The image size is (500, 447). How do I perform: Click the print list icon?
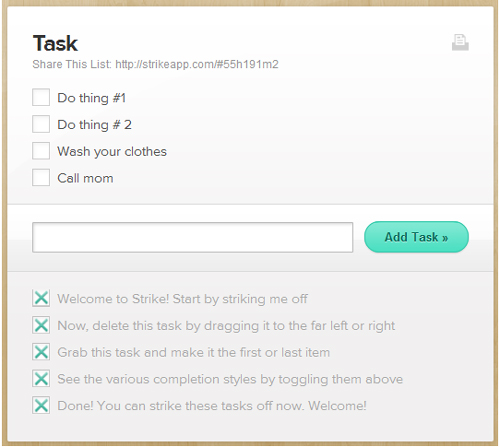pyautogui.click(x=460, y=42)
